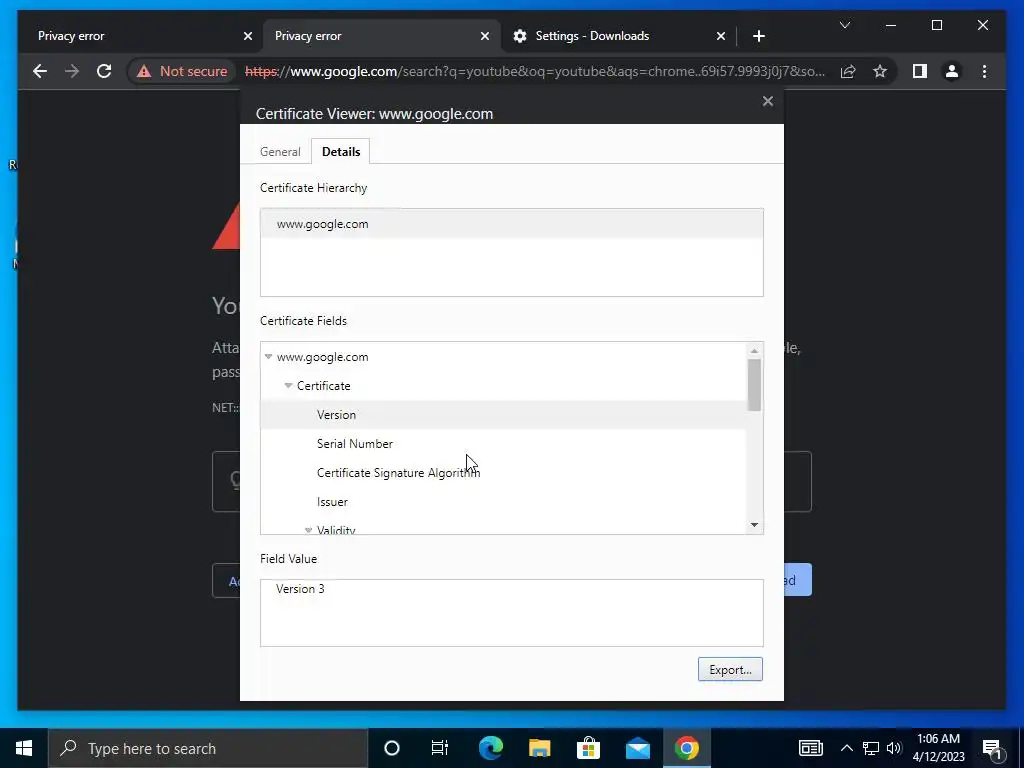Image resolution: width=1024 pixels, height=768 pixels.
Task: Click the Version 3 field value text
Action: [300, 588]
